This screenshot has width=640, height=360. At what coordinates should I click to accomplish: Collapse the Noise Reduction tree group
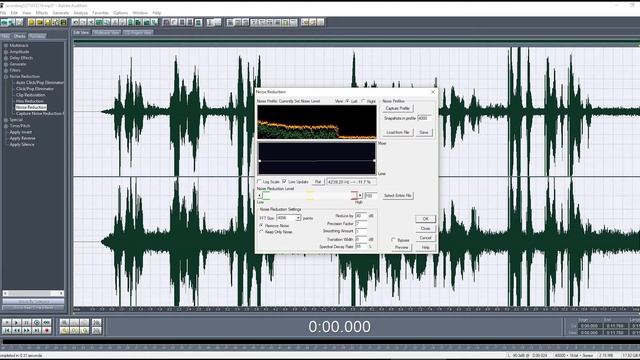(6, 76)
